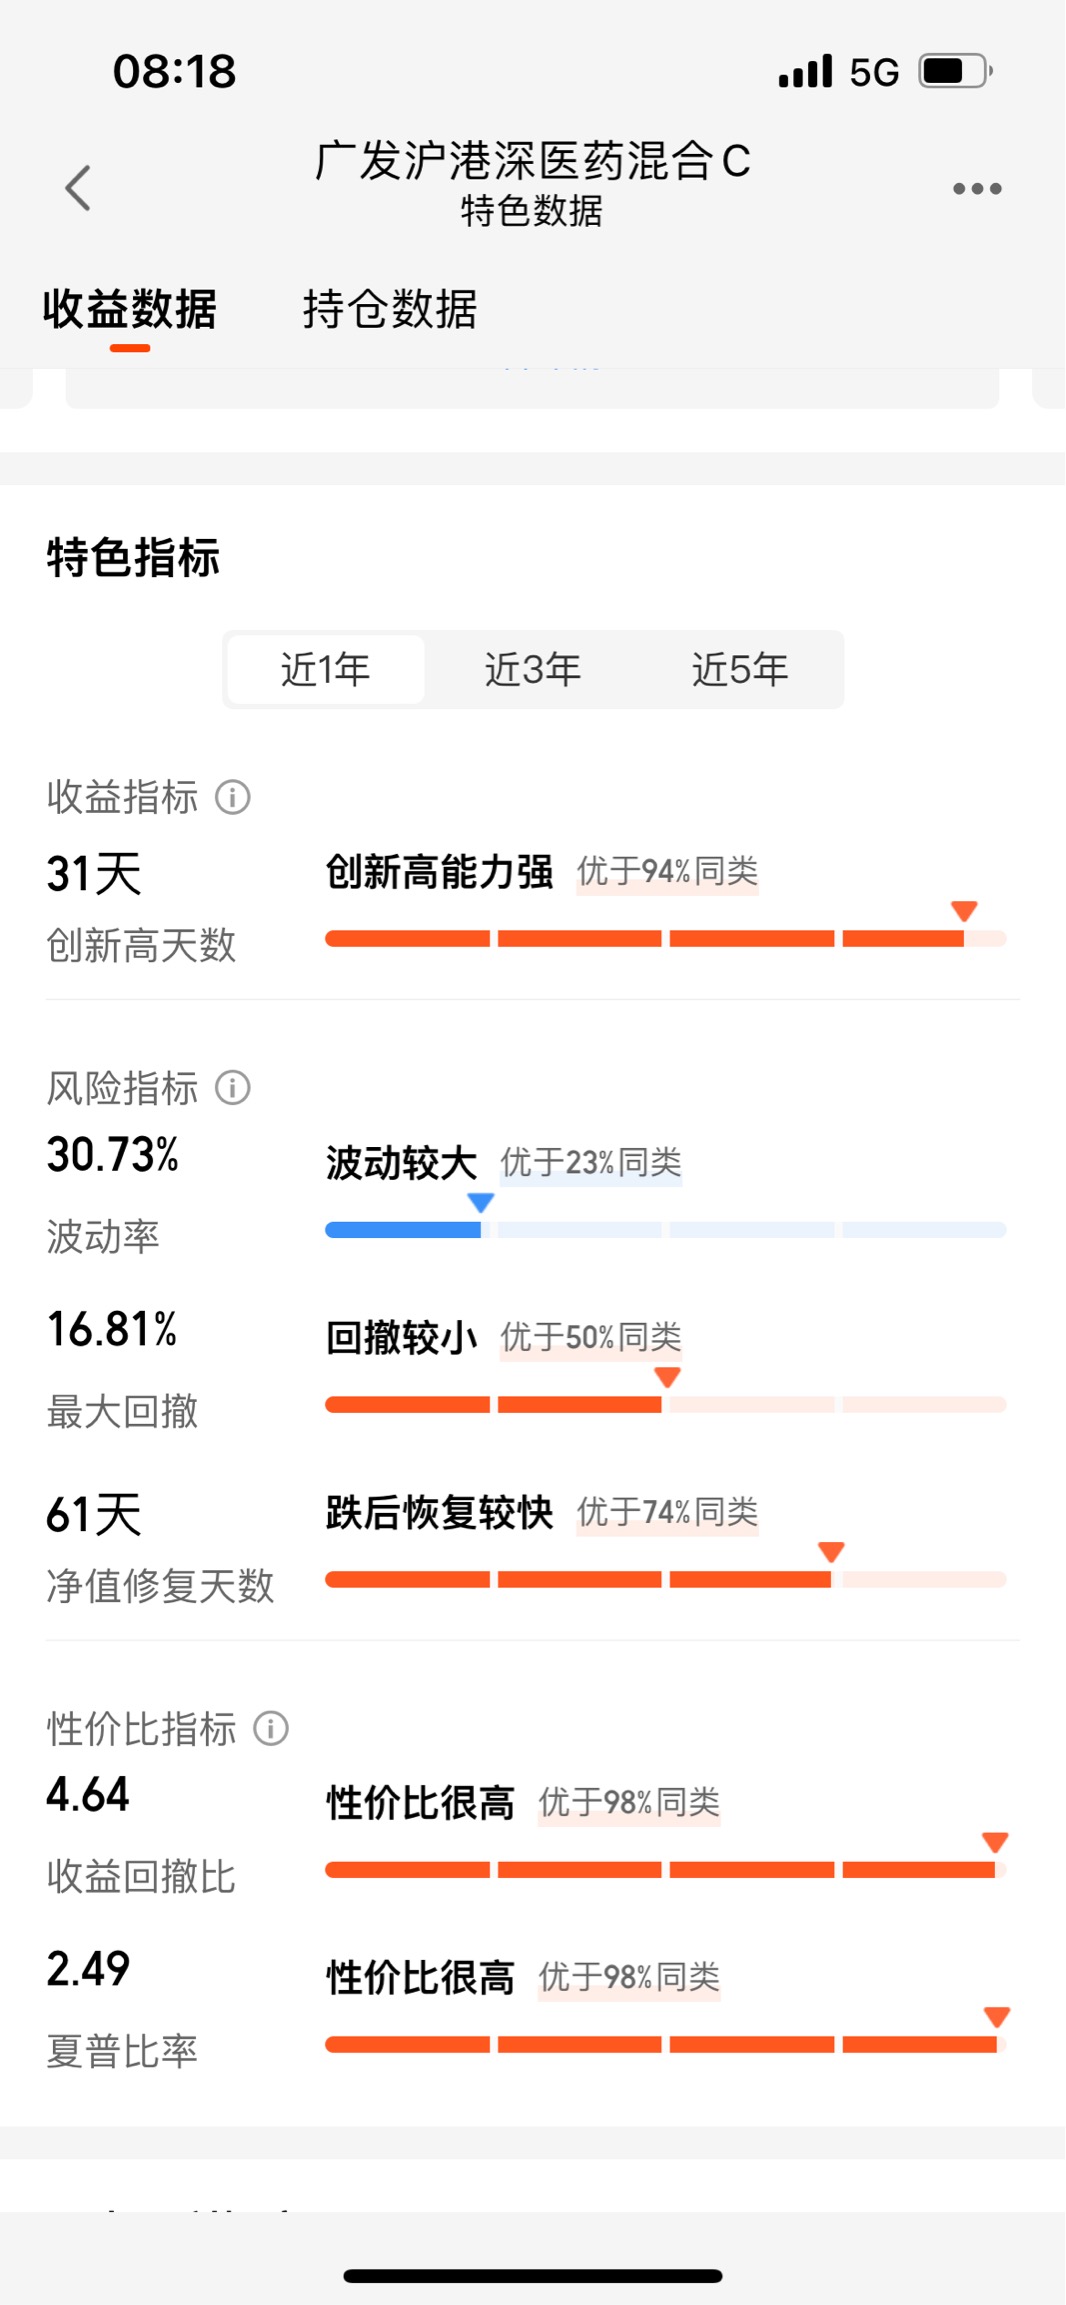
Task: Switch to the 收益数据 tab
Action: [x=130, y=309]
